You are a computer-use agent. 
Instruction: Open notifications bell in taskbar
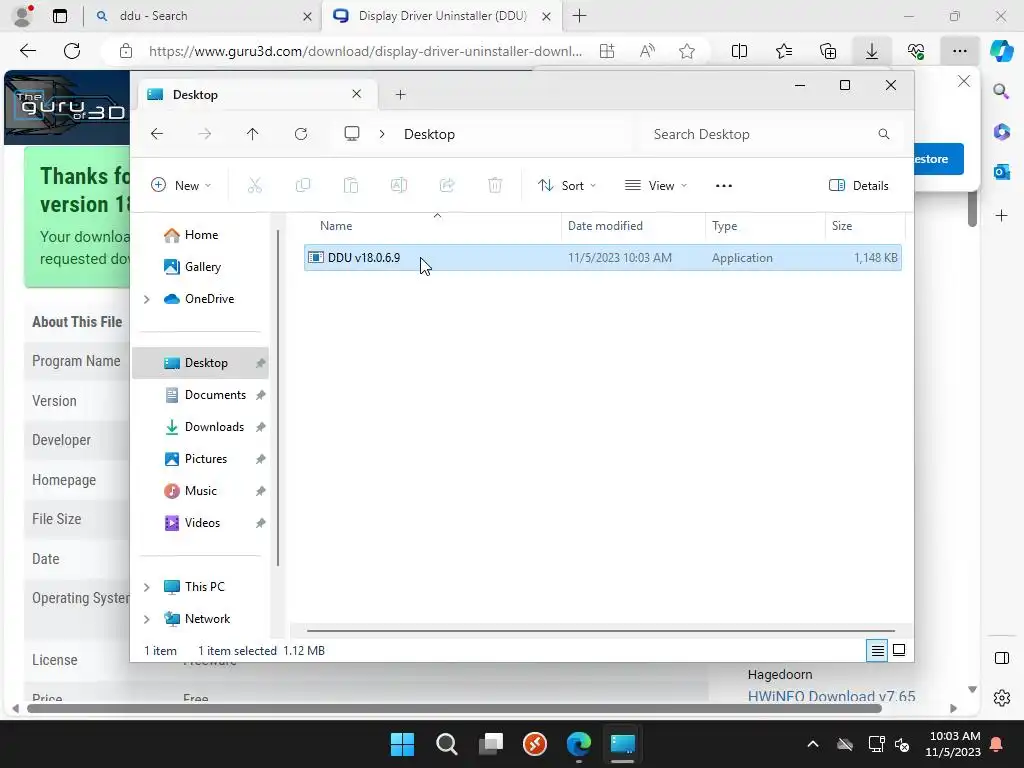(x=997, y=744)
